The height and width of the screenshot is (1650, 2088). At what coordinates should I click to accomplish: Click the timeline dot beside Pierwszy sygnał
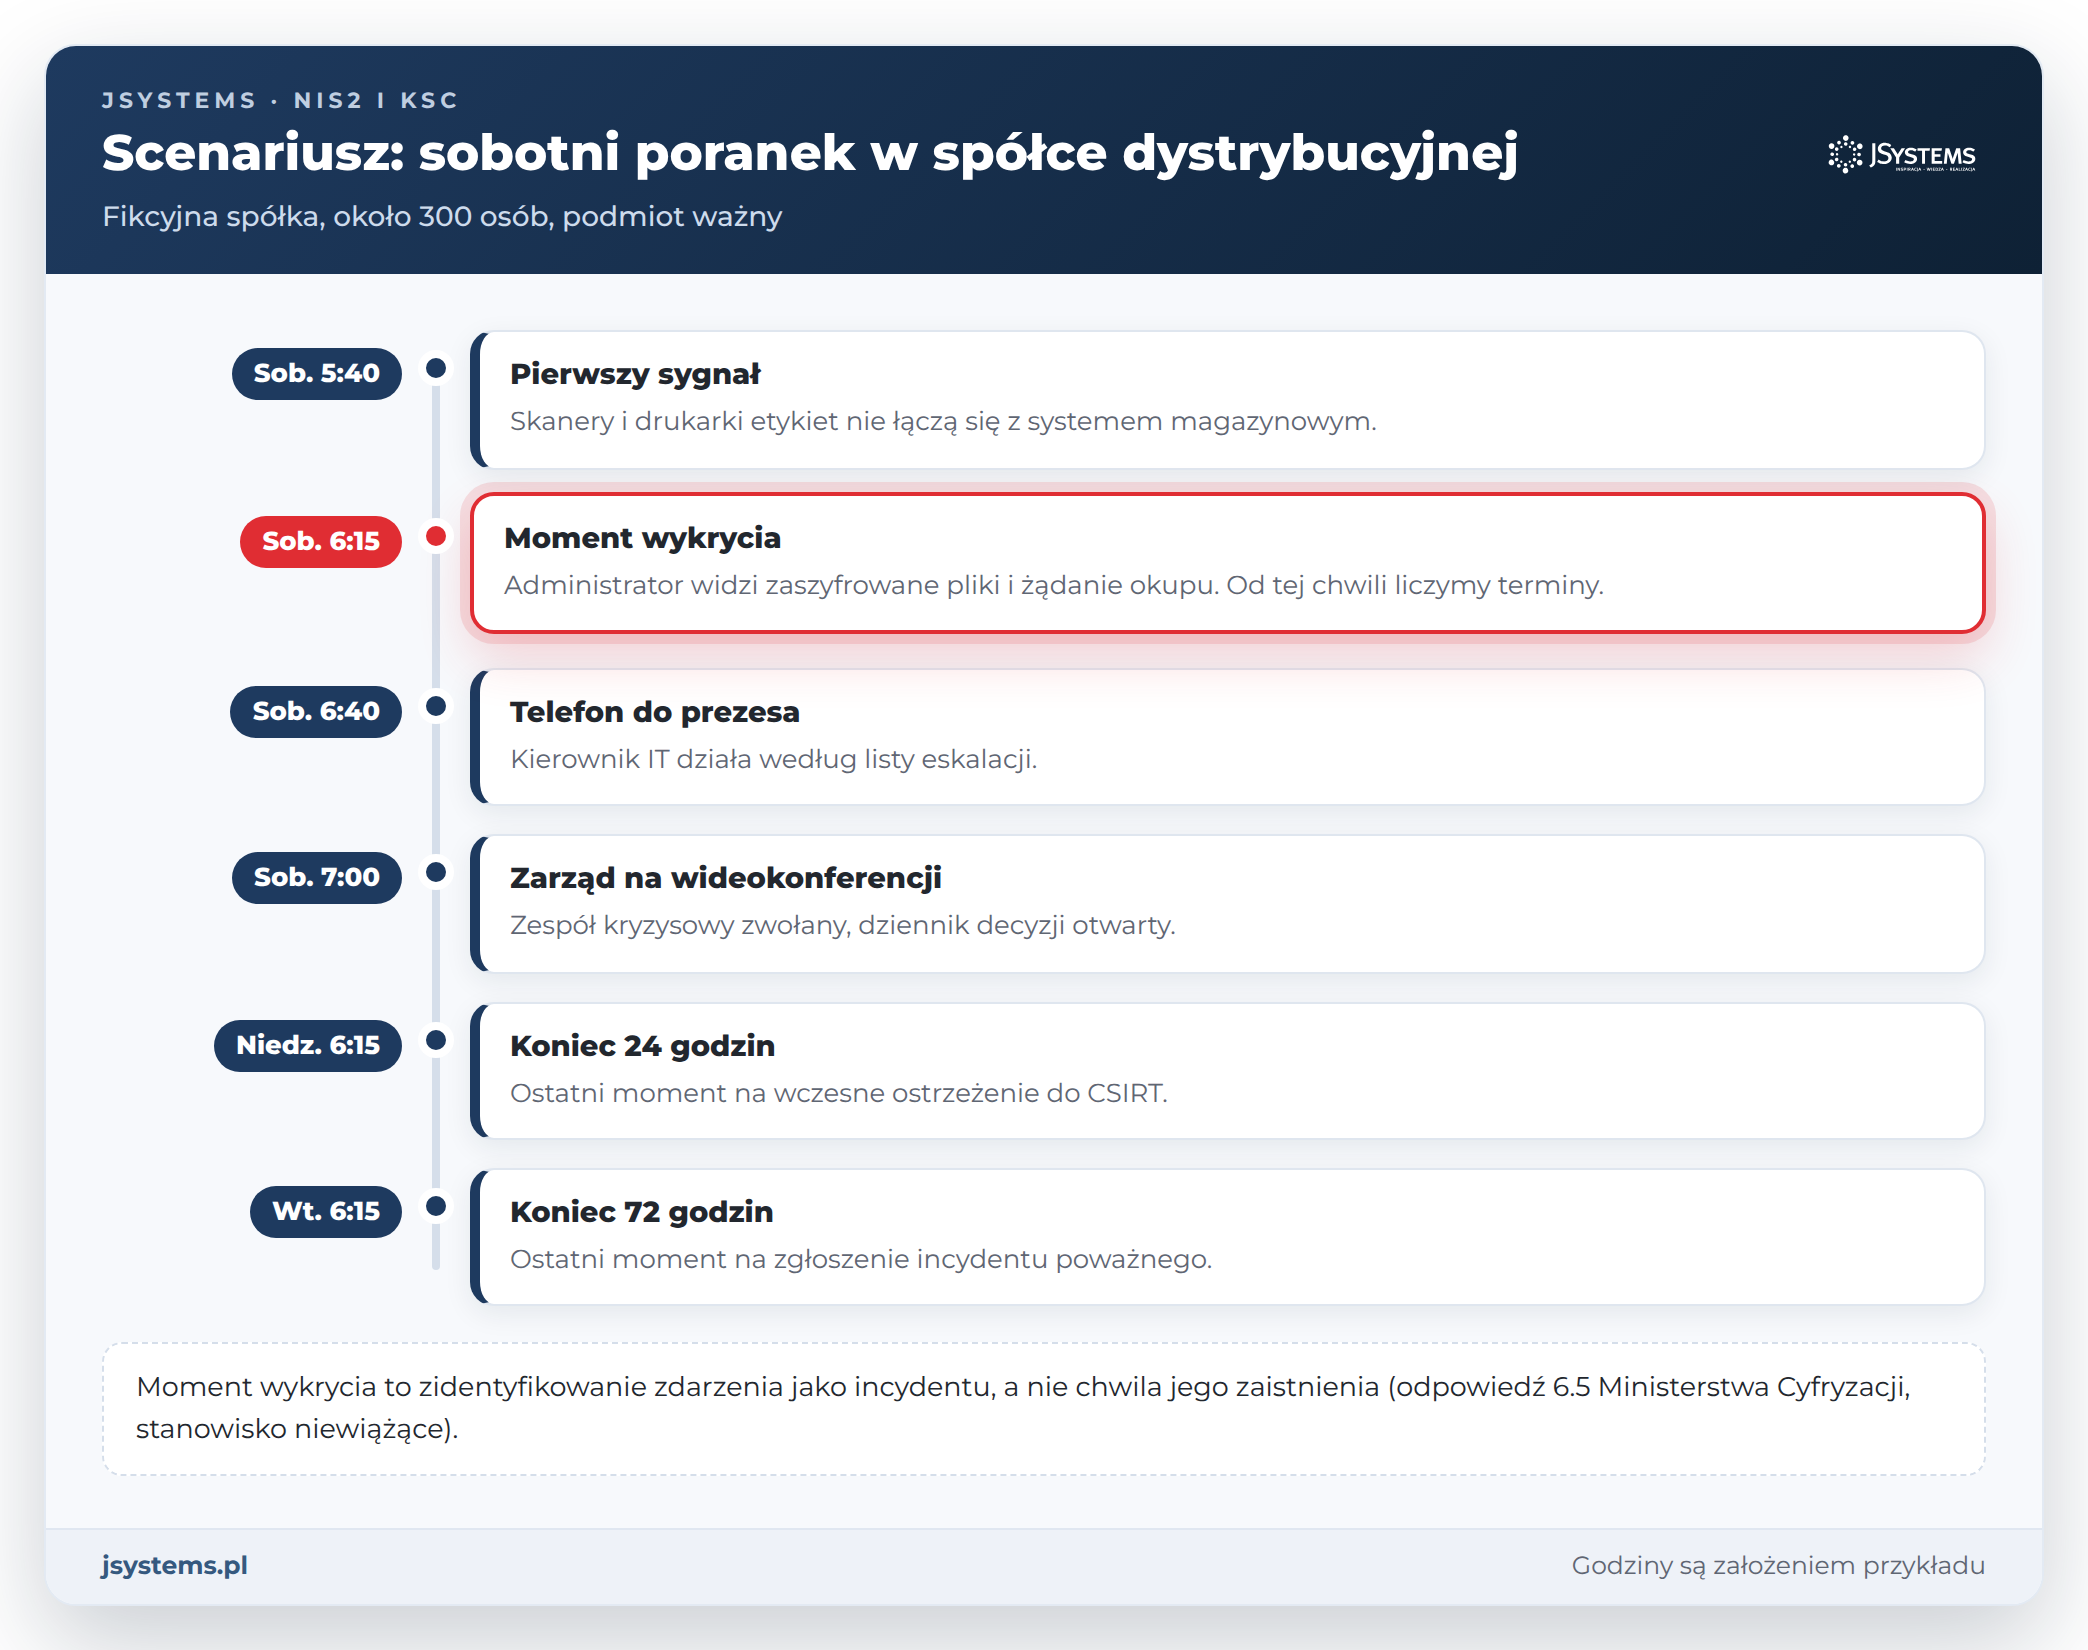point(436,368)
